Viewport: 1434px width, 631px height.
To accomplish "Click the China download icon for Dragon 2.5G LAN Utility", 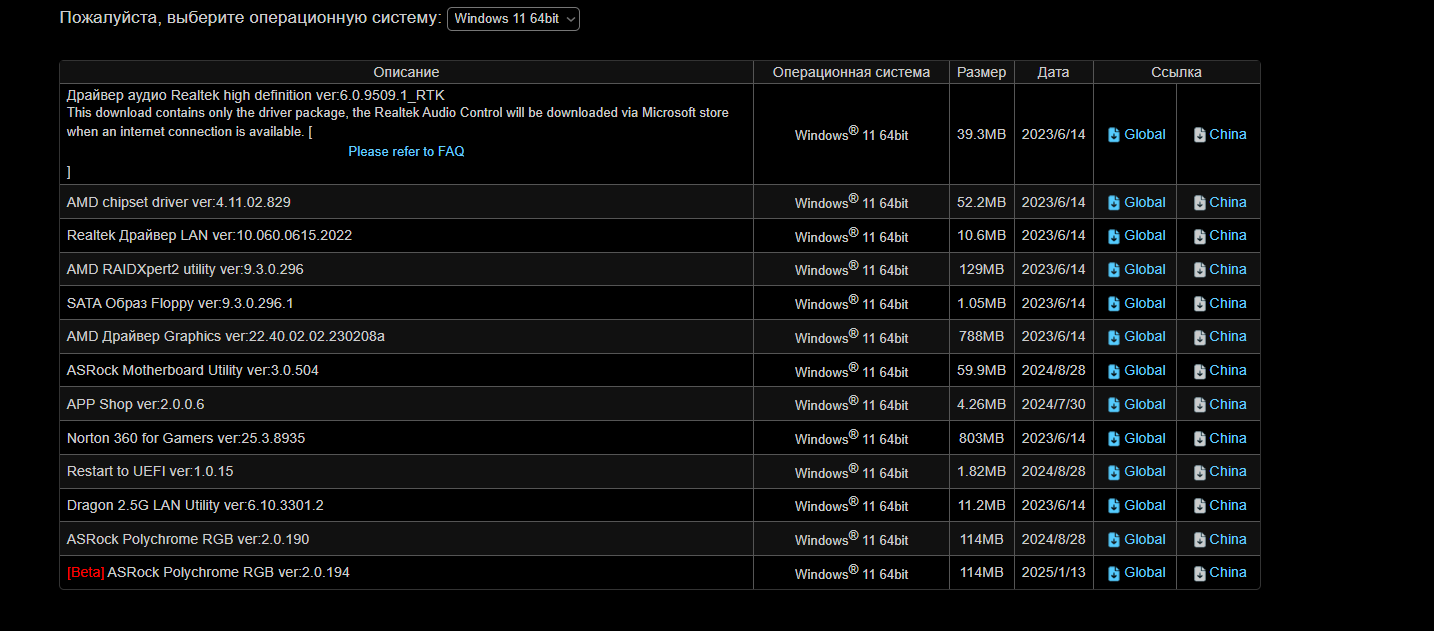I will 1200,506.
